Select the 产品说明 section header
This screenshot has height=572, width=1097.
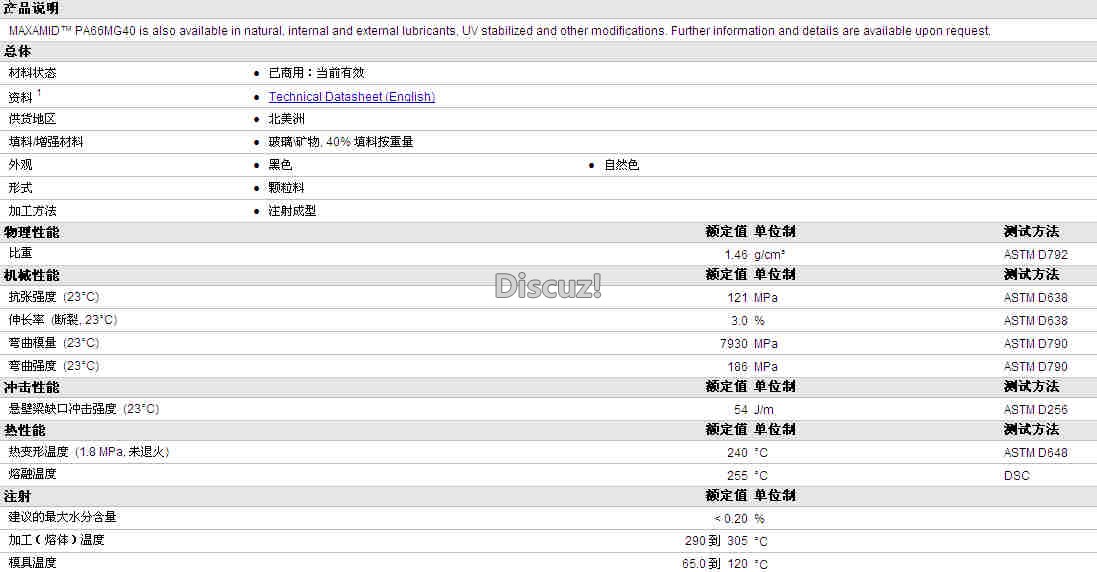pos(31,8)
